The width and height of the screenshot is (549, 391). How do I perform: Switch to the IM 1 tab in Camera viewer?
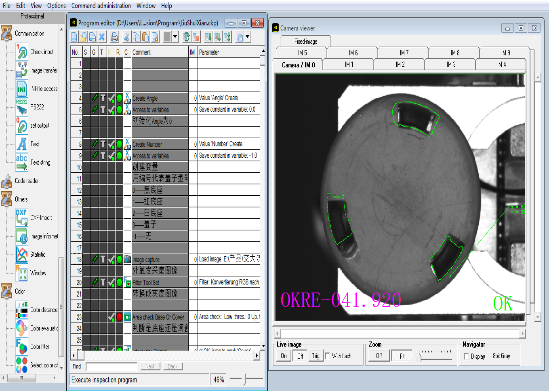point(349,64)
